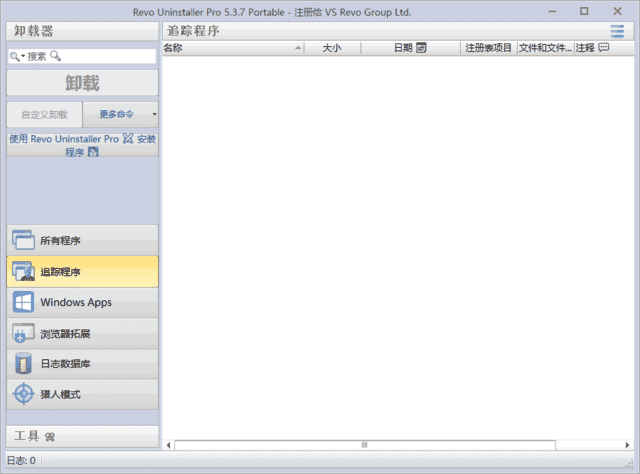Click the 文件和文件... column header
The height and width of the screenshot is (474, 640).
(x=545, y=48)
